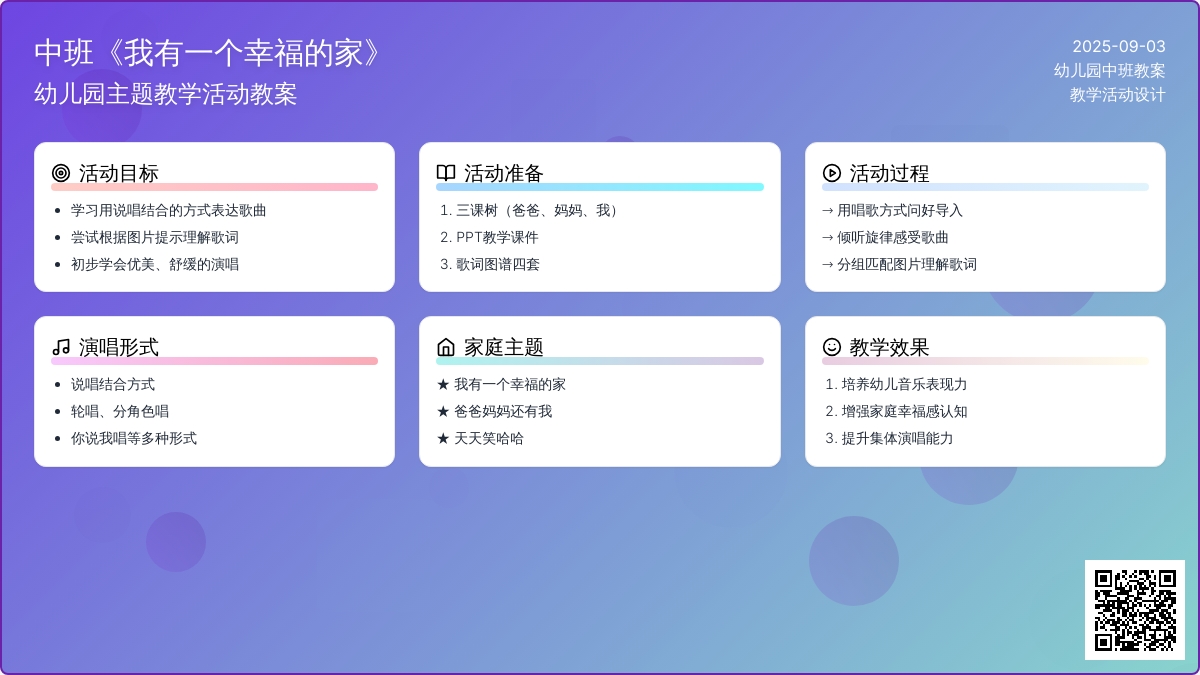
Task: Click the open book icon beside 活动准备
Action: pos(446,173)
